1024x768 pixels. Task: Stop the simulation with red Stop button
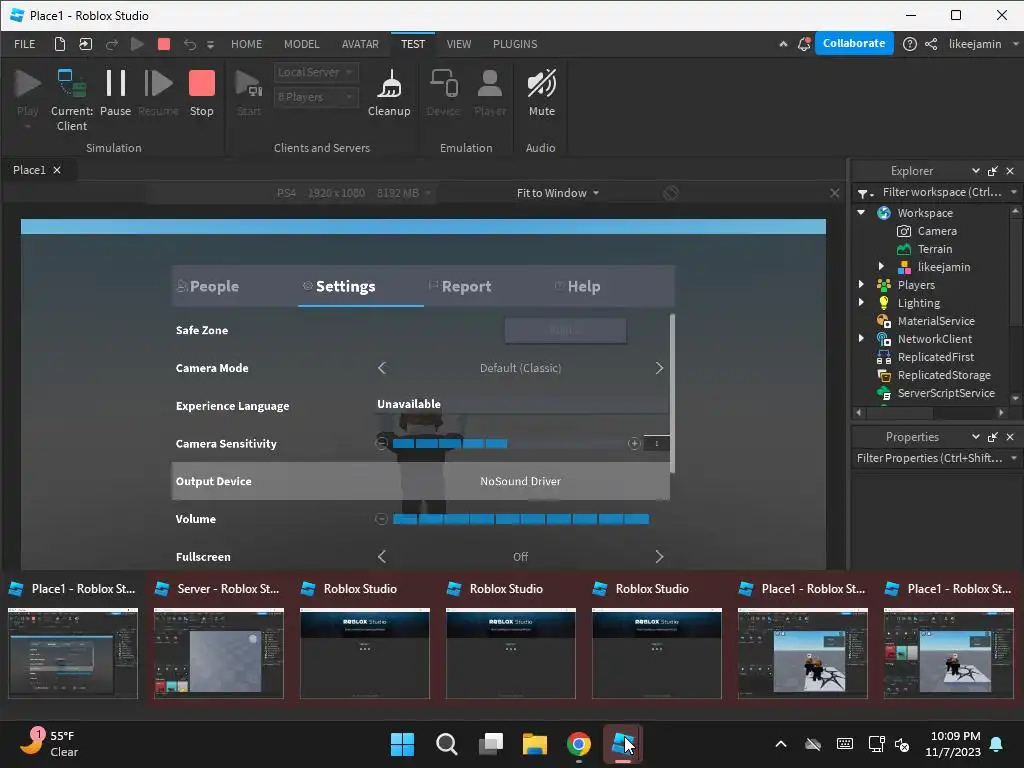201,93
